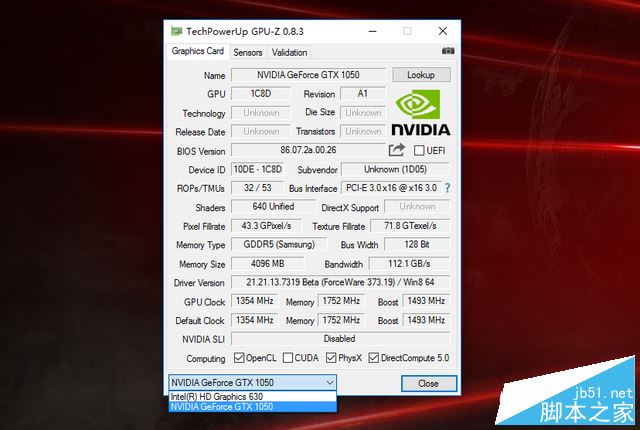This screenshot has width=640, height=430.
Task: Click the Close button
Action: (429, 383)
